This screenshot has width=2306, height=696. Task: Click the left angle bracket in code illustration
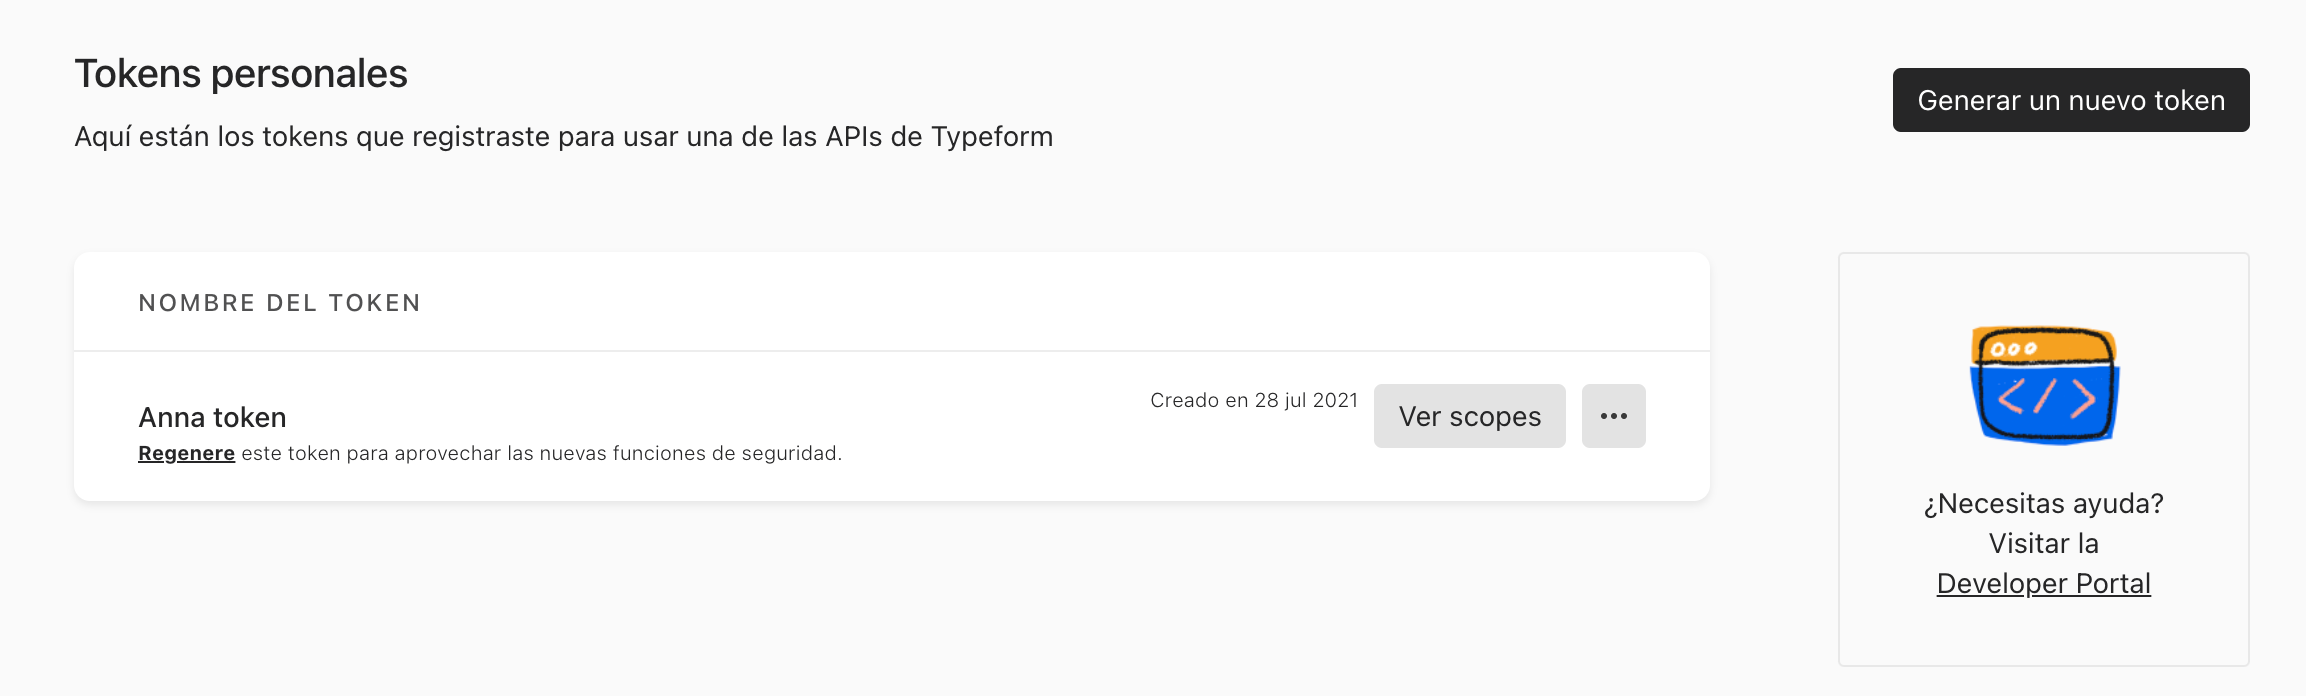2010,398
